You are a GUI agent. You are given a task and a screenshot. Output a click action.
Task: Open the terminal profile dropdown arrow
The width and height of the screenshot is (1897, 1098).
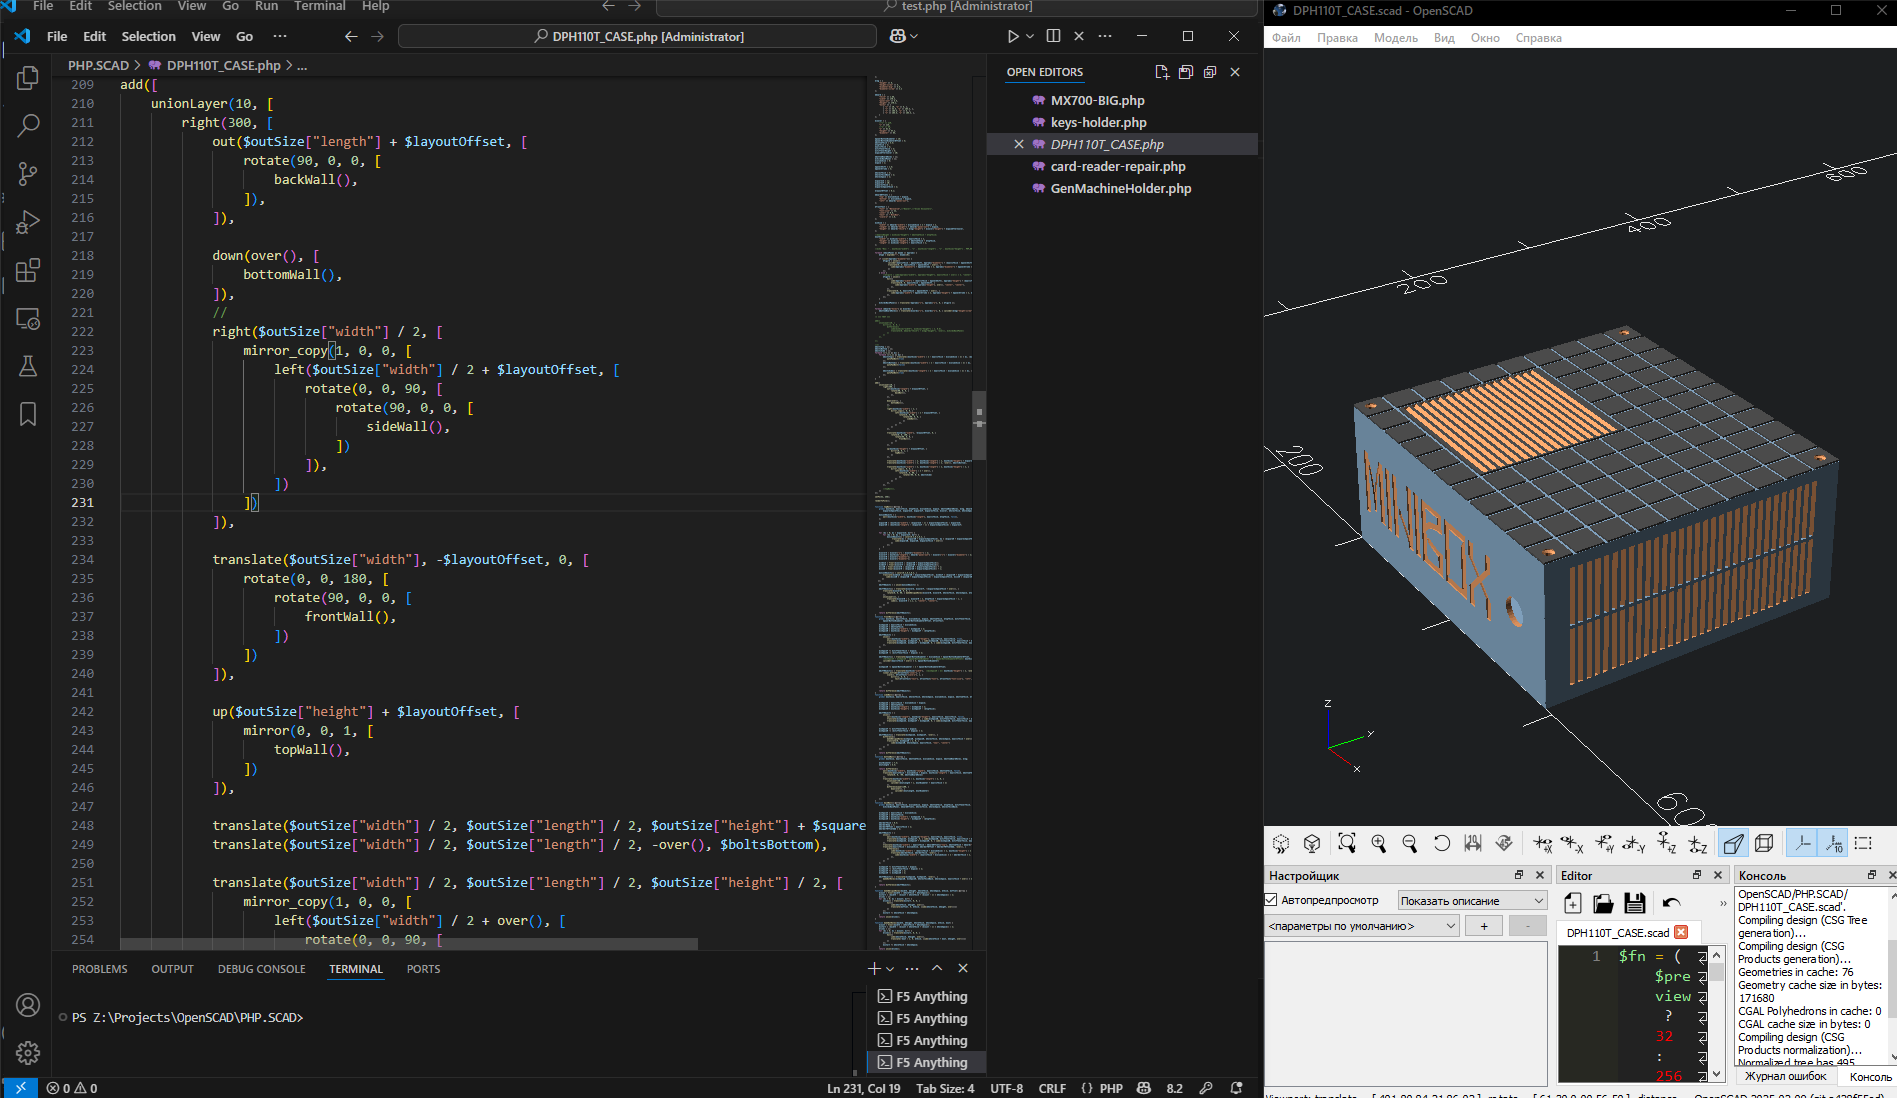891,968
